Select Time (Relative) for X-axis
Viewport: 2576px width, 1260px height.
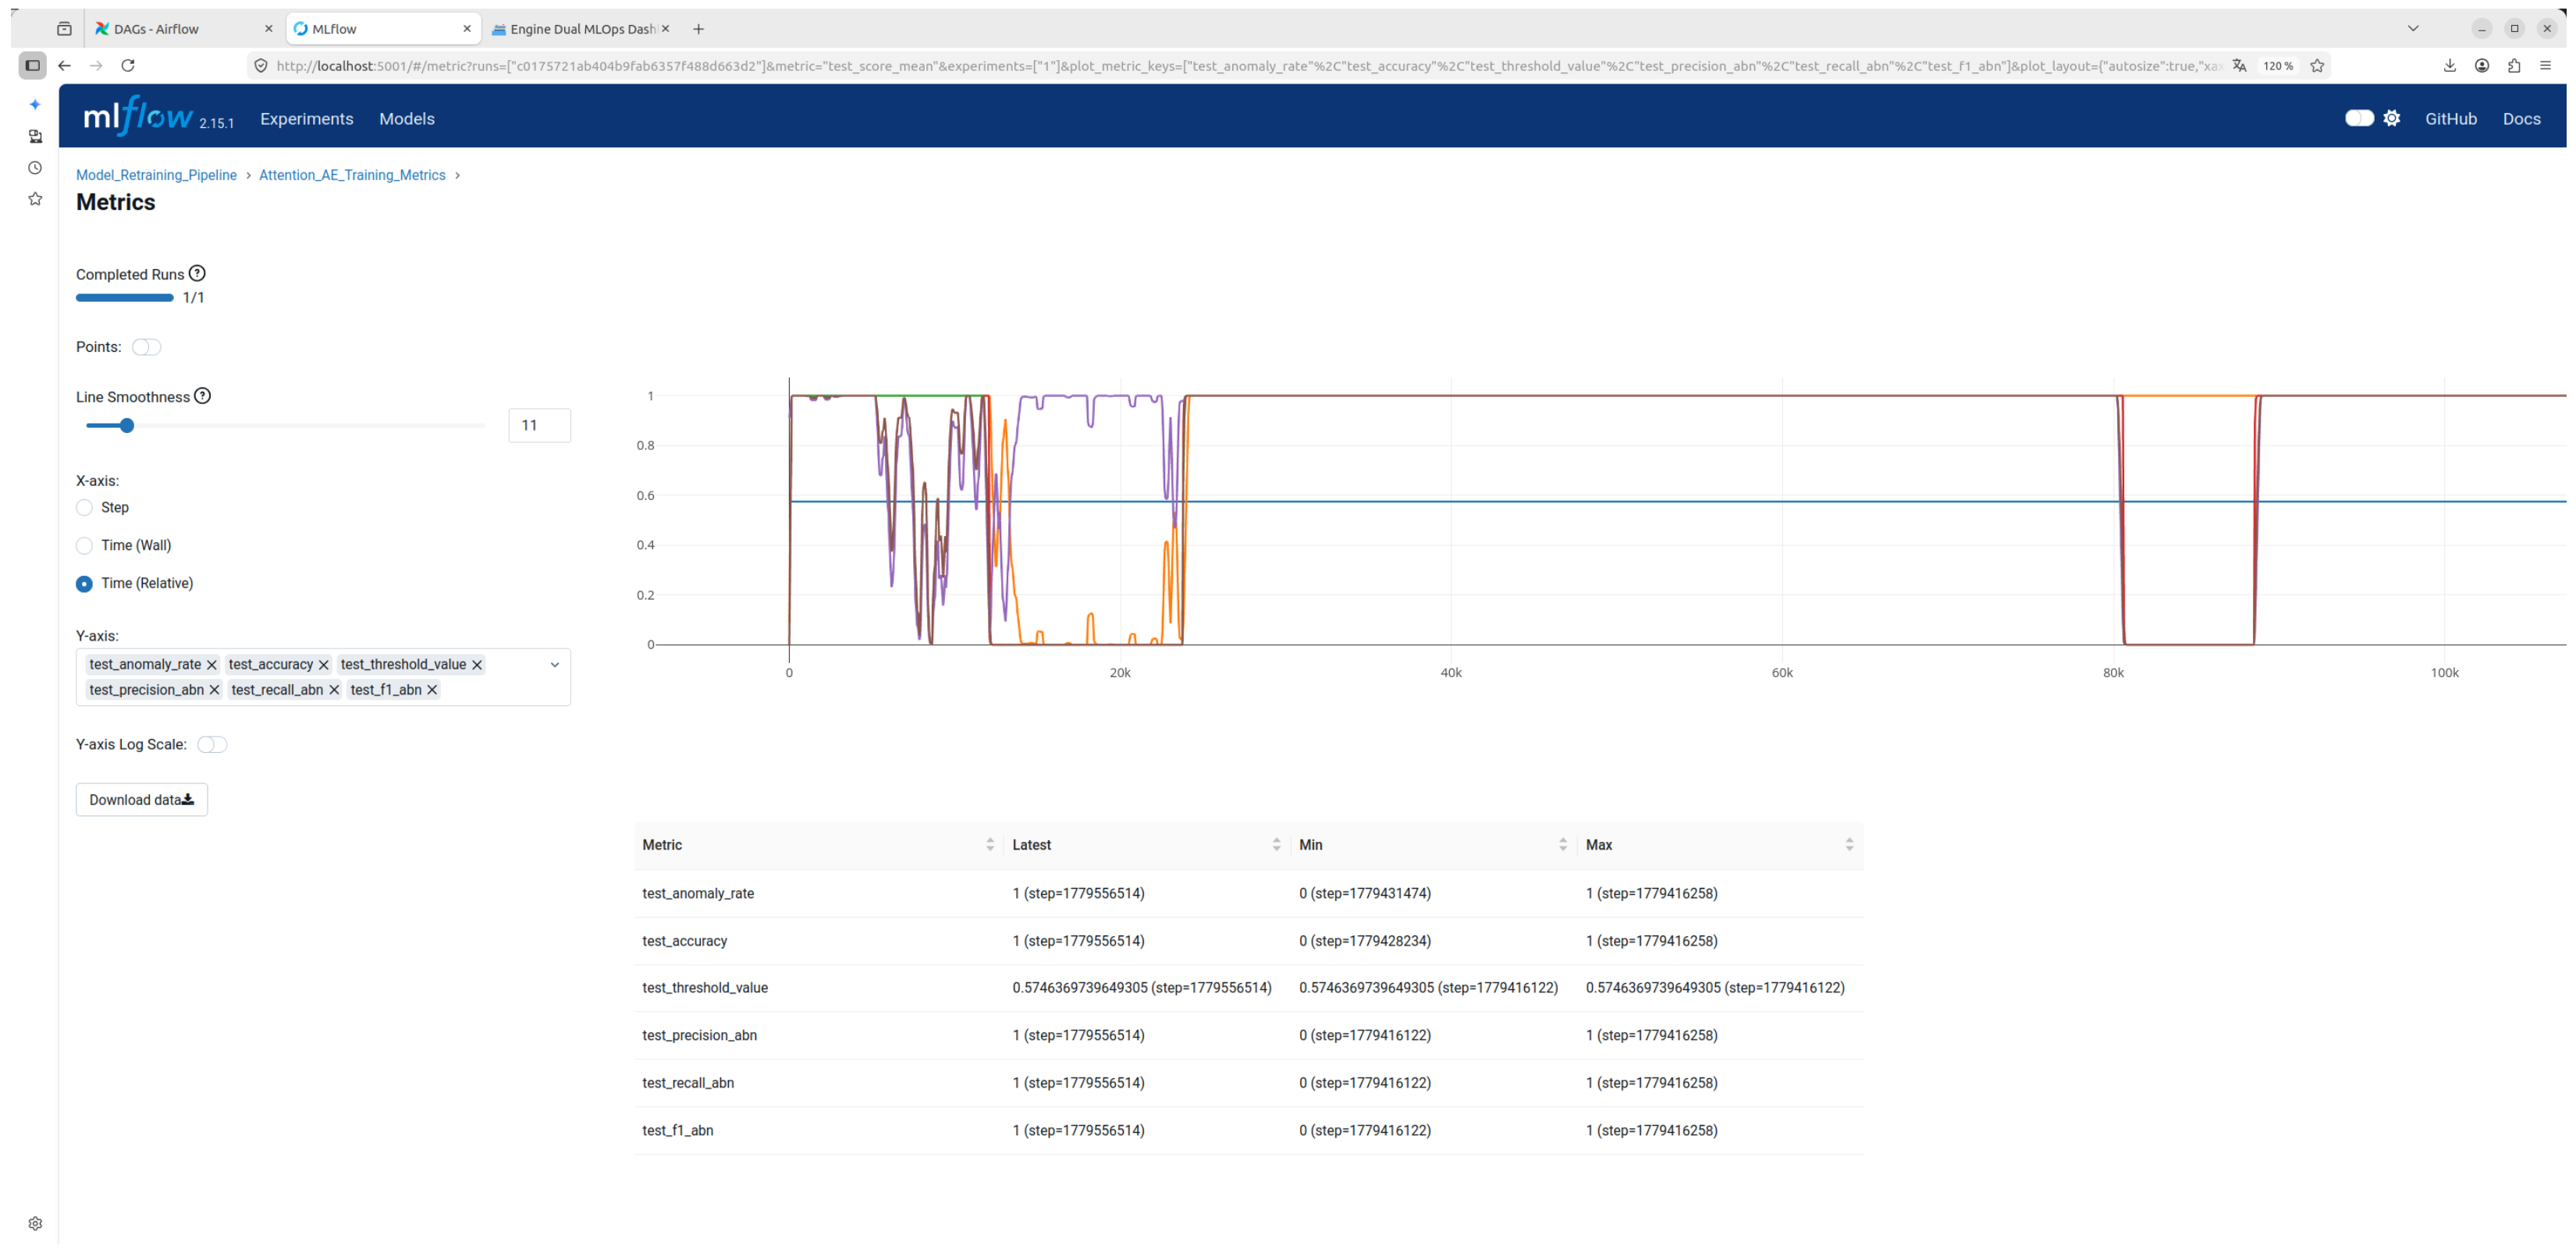[x=85, y=584]
